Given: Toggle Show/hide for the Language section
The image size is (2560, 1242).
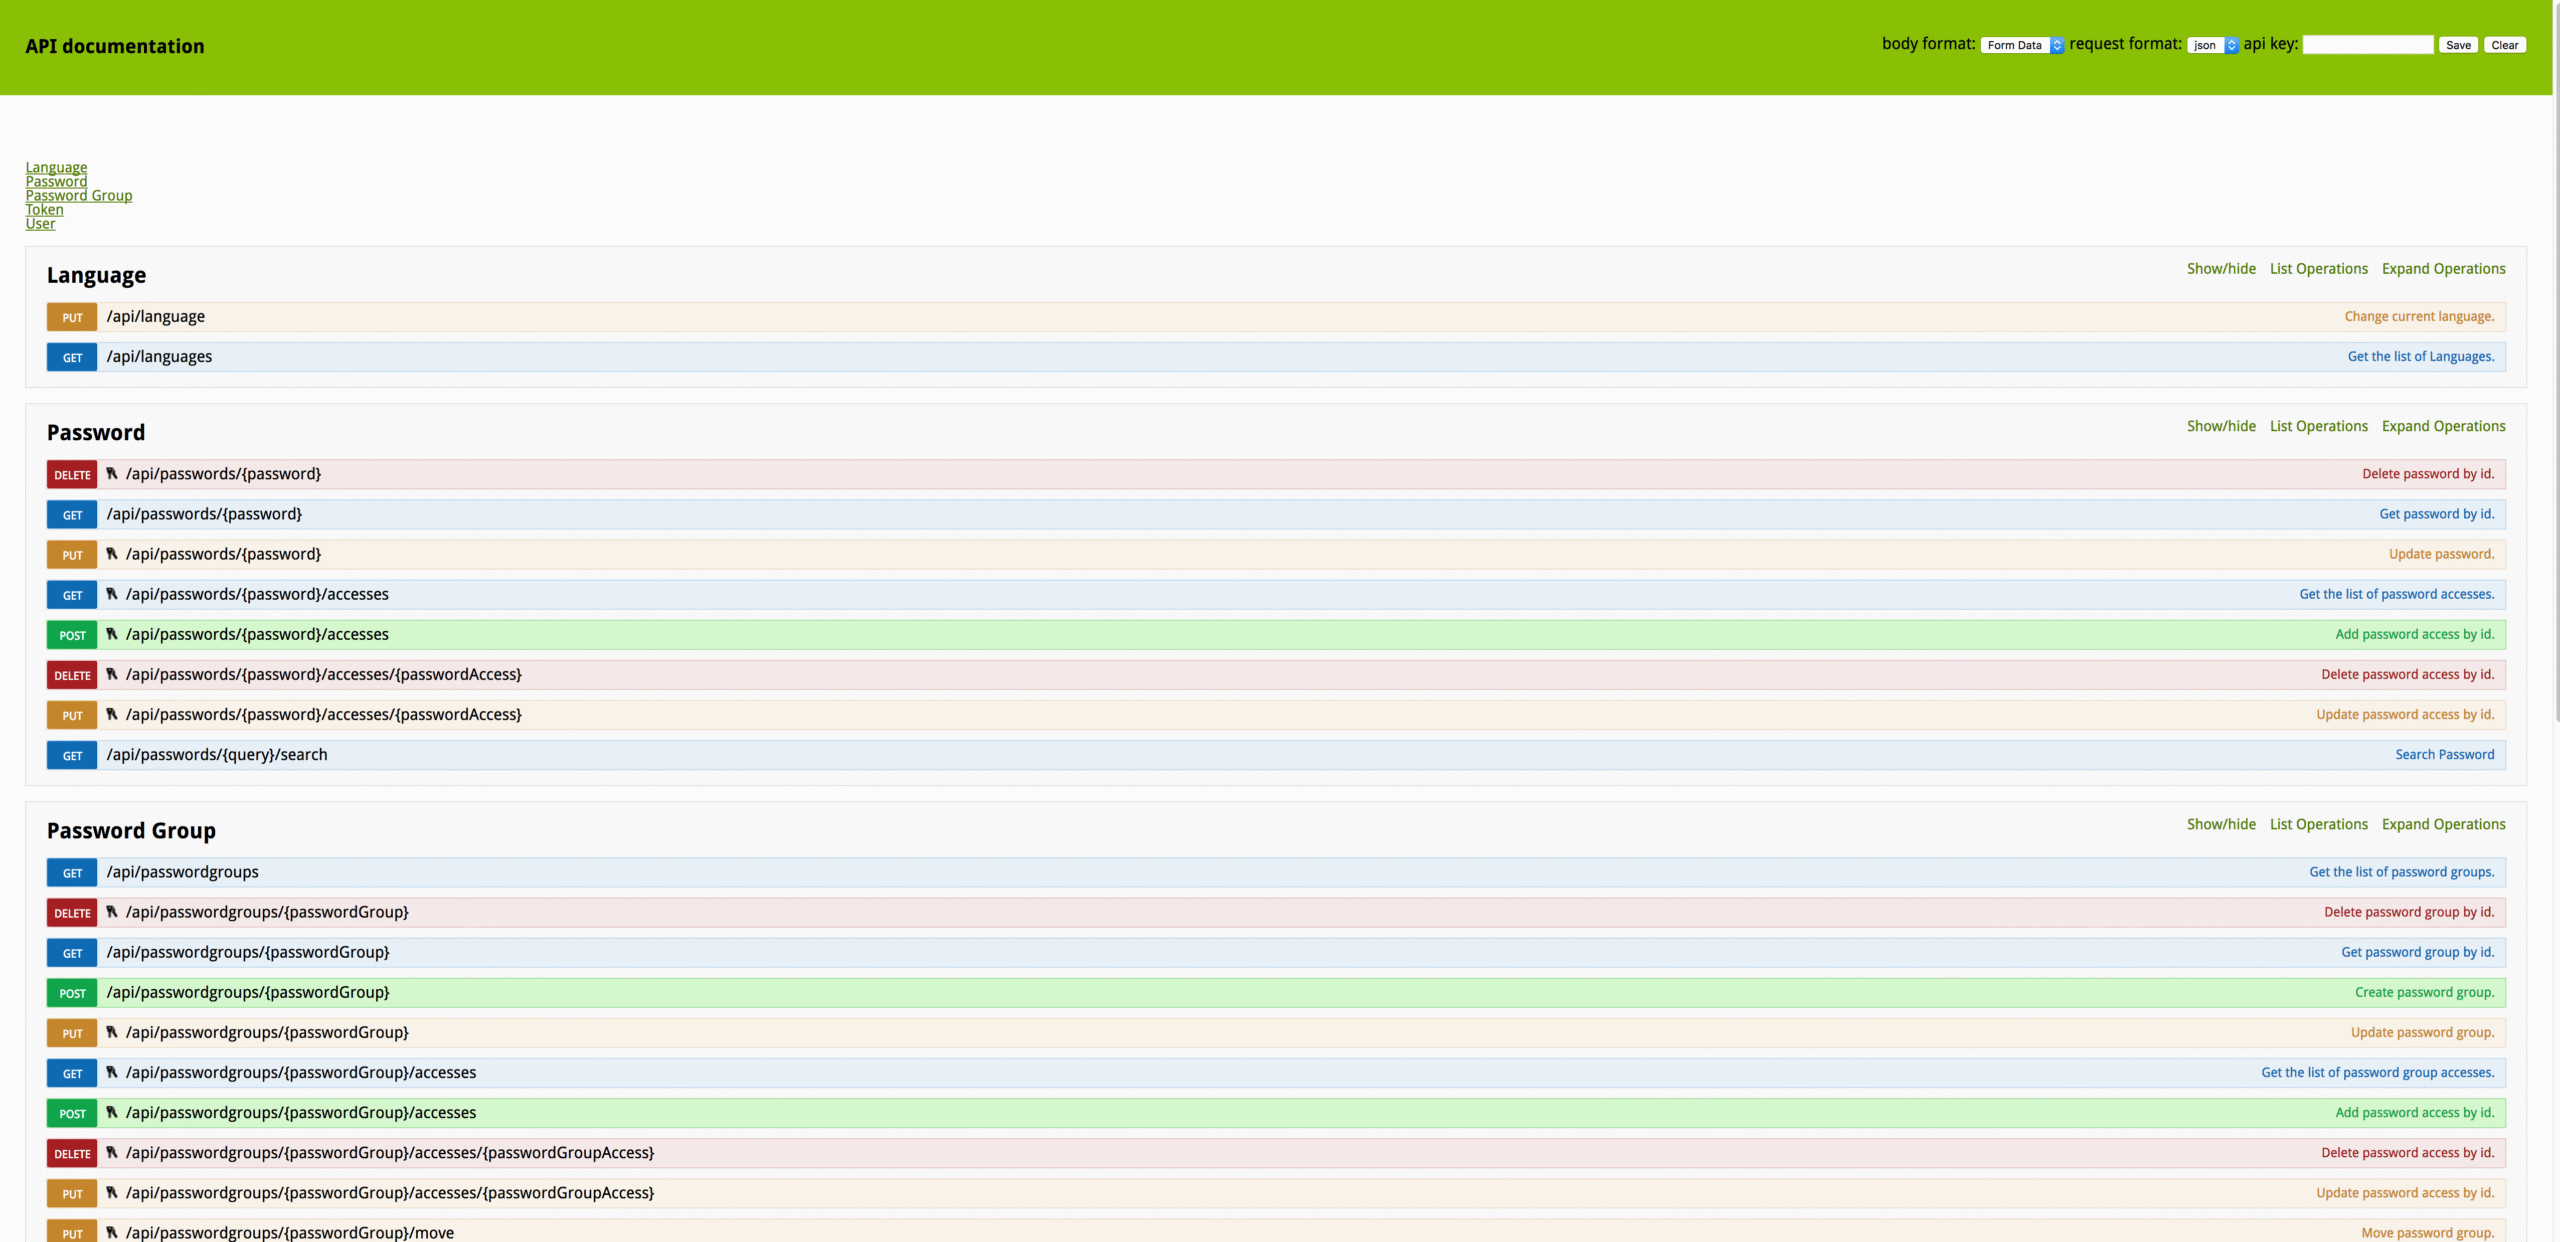Looking at the screenshot, I should 2221,269.
